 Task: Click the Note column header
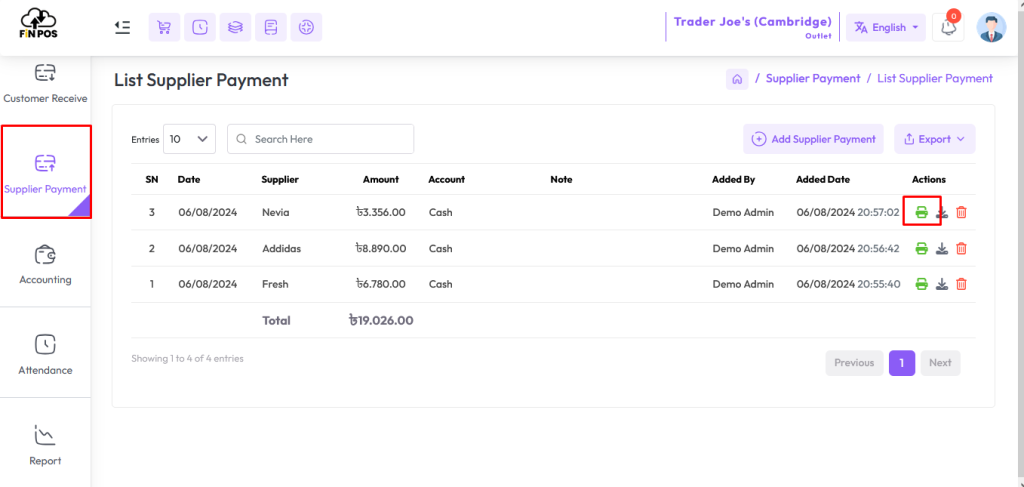pyautogui.click(x=561, y=180)
